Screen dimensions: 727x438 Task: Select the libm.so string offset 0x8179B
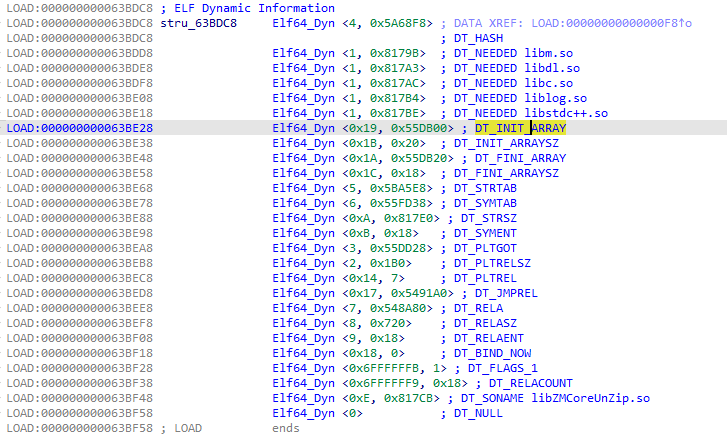pos(395,53)
